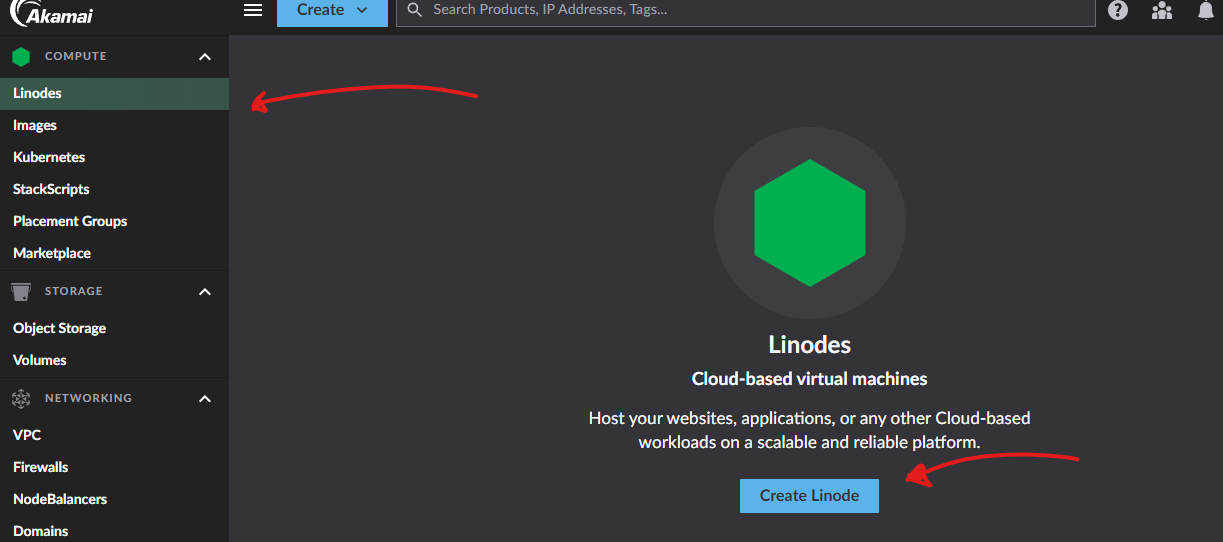The image size is (1223, 542).
Task: Open Domains in the sidebar
Action: (114, 529)
